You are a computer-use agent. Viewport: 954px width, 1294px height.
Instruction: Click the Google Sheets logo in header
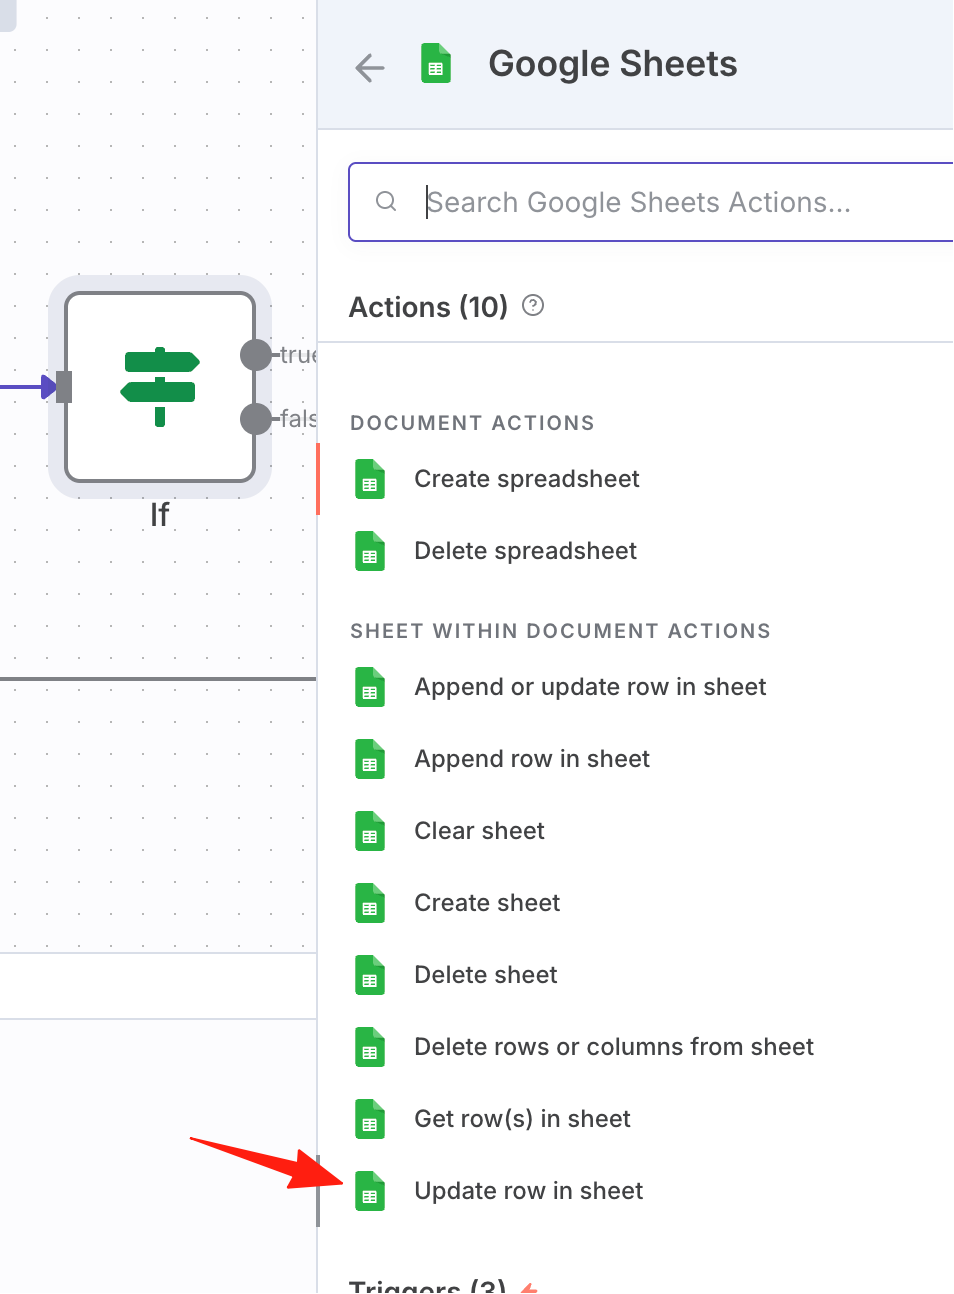(436, 64)
